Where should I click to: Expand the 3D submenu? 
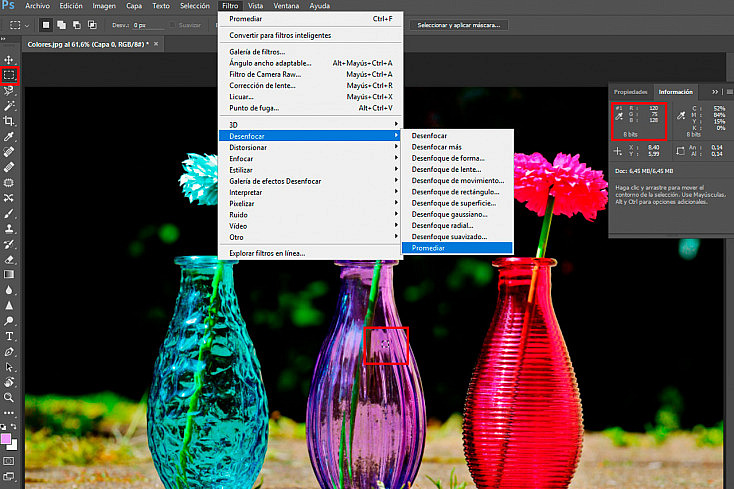[309, 124]
